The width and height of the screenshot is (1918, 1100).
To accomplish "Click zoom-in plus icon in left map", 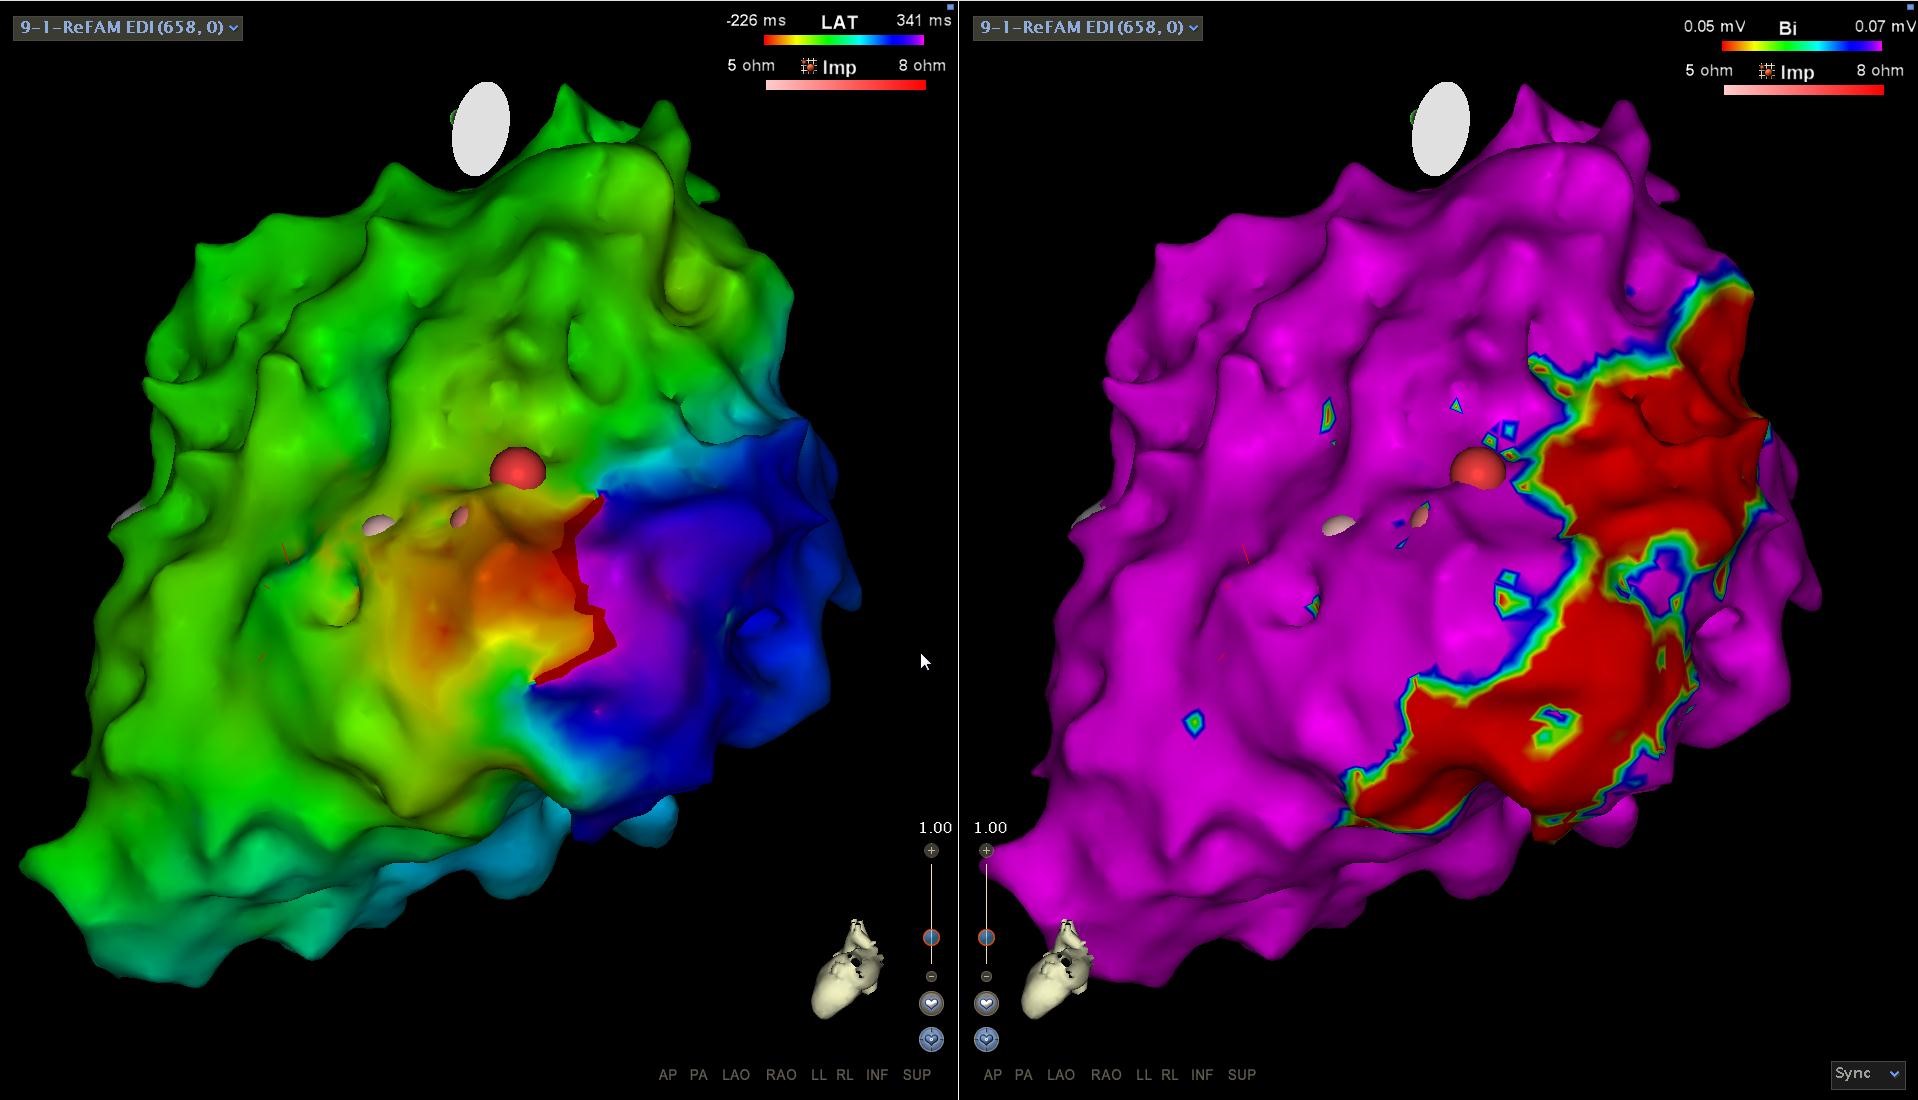I will (931, 850).
